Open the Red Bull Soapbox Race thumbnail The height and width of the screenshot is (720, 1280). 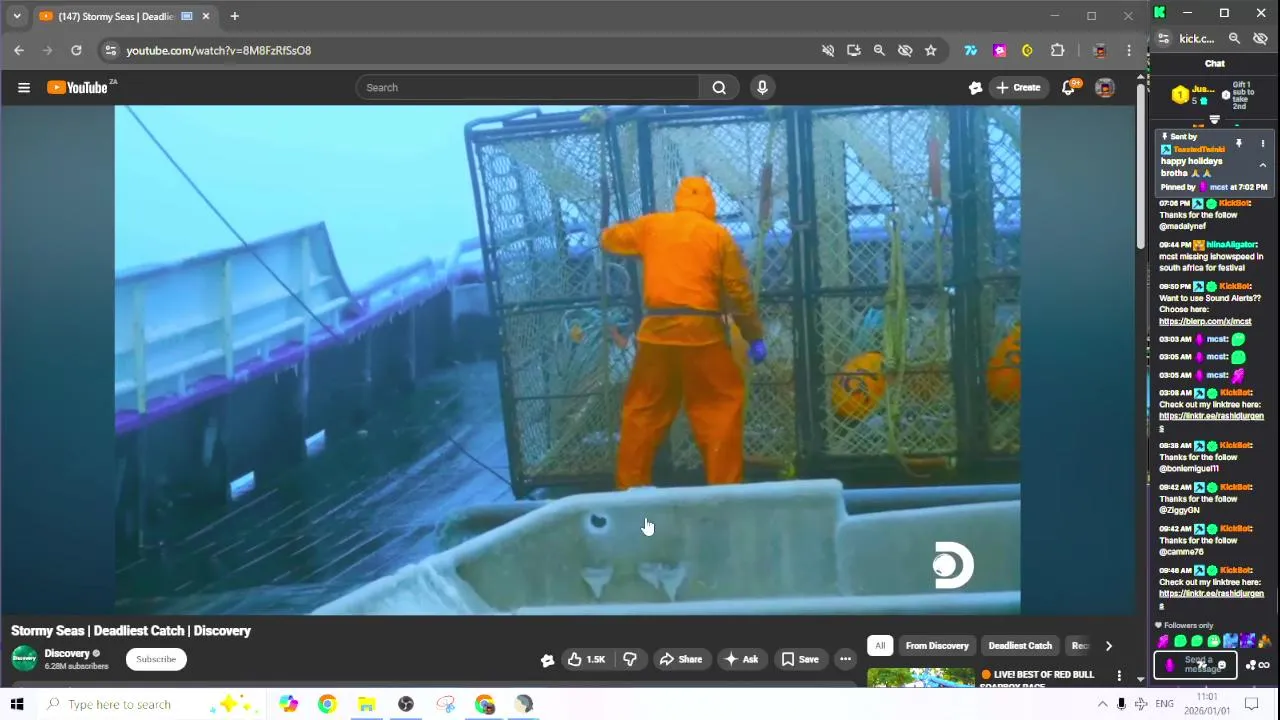coord(921,678)
